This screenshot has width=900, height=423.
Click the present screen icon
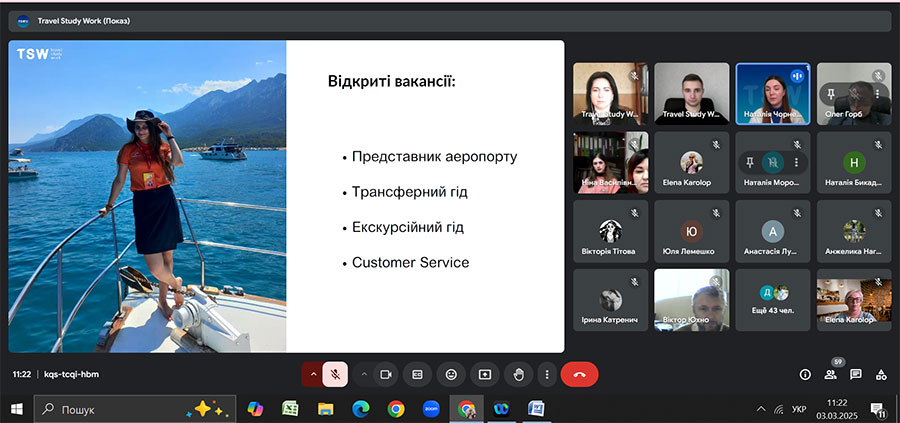(485, 374)
